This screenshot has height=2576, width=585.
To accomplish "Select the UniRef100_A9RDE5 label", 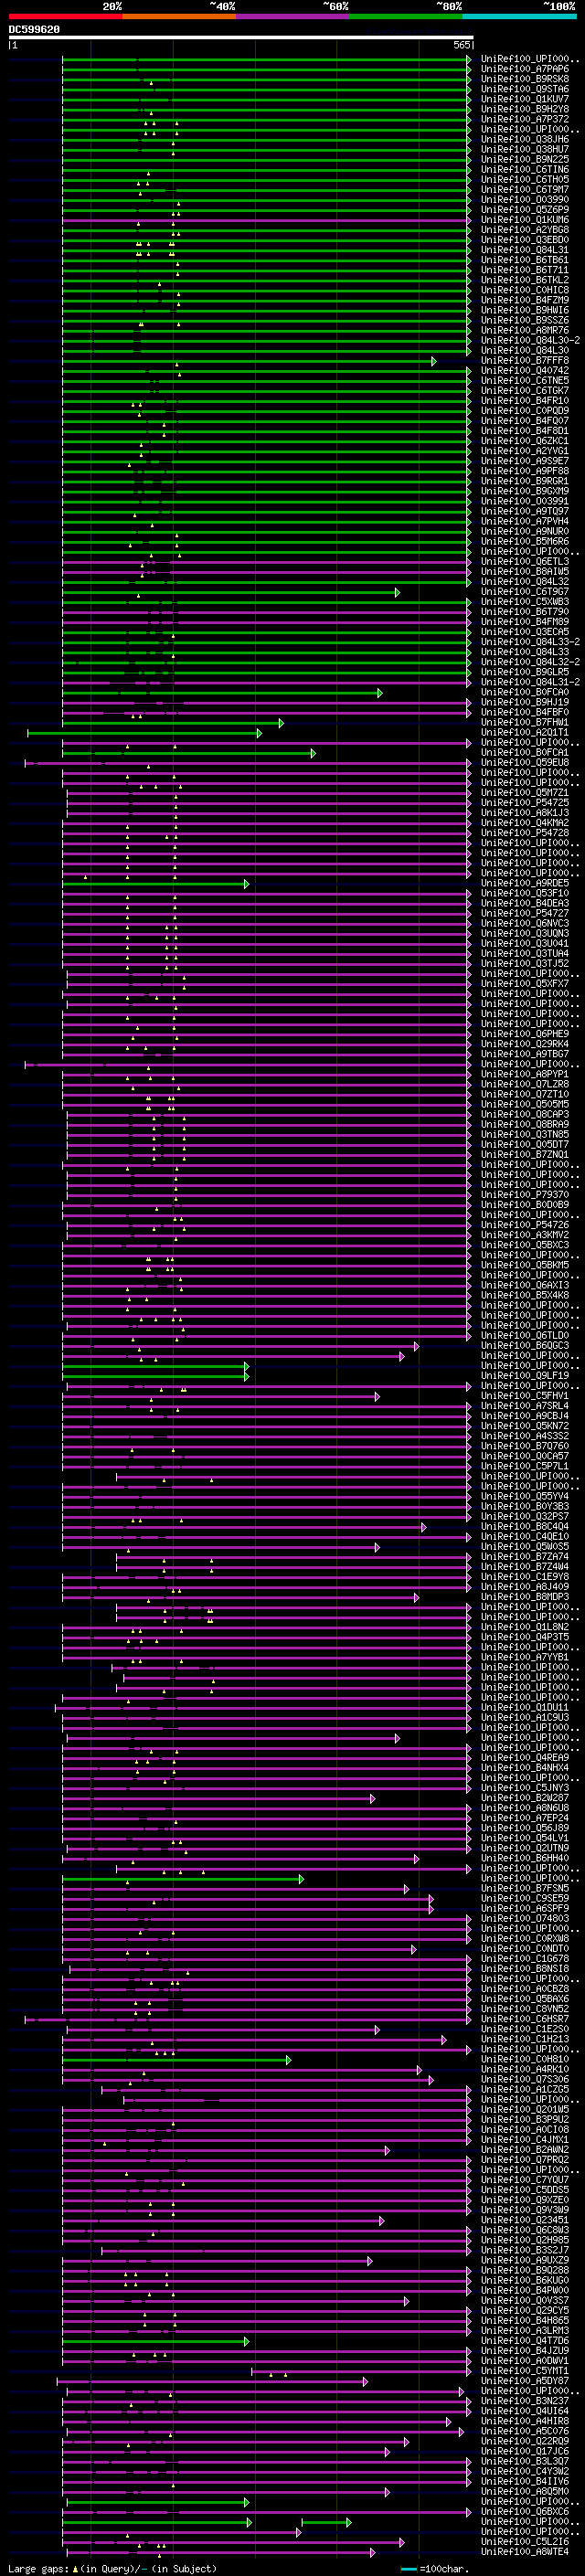I will click(x=524, y=883).
